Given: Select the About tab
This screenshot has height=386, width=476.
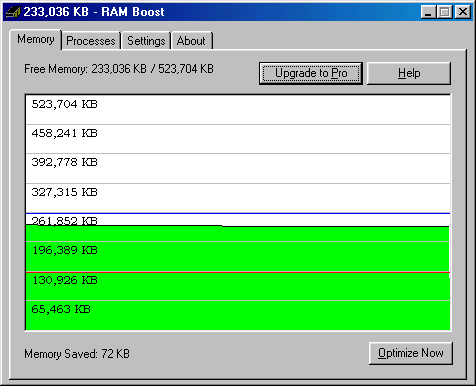Looking at the screenshot, I should pos(191,41).
